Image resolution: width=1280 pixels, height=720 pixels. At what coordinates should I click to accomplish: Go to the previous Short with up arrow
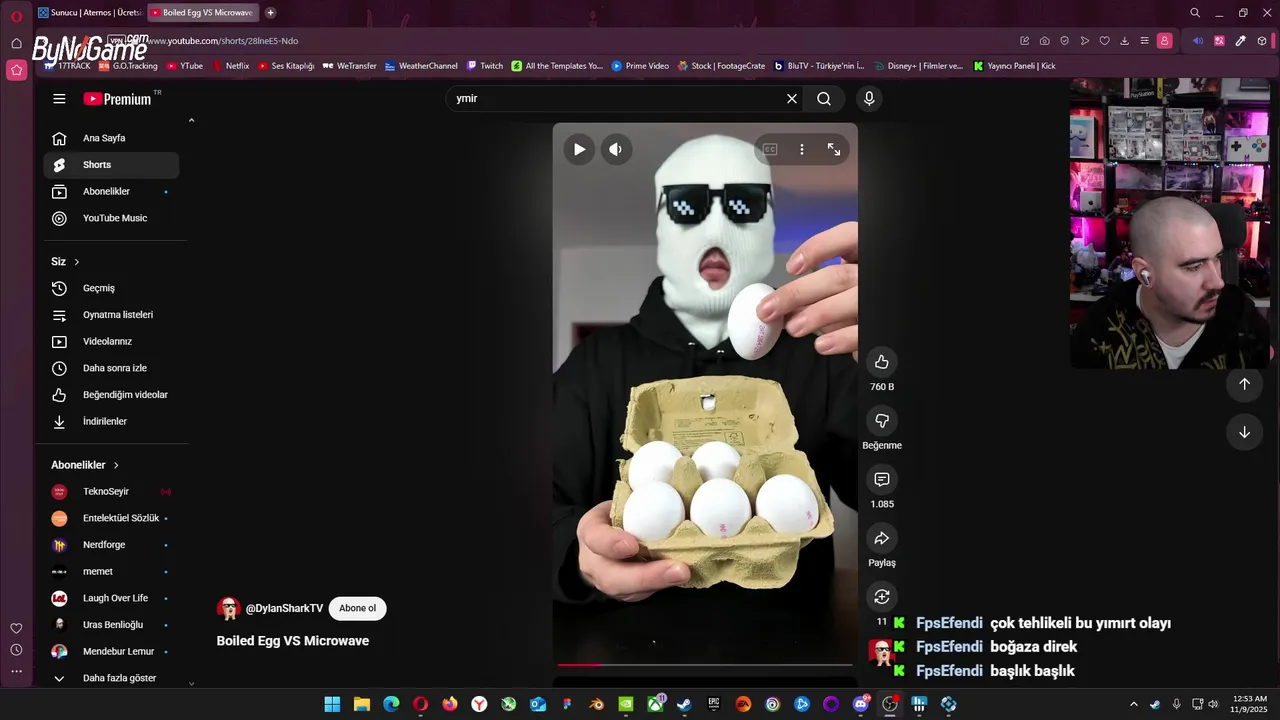tap(1245, 384)
